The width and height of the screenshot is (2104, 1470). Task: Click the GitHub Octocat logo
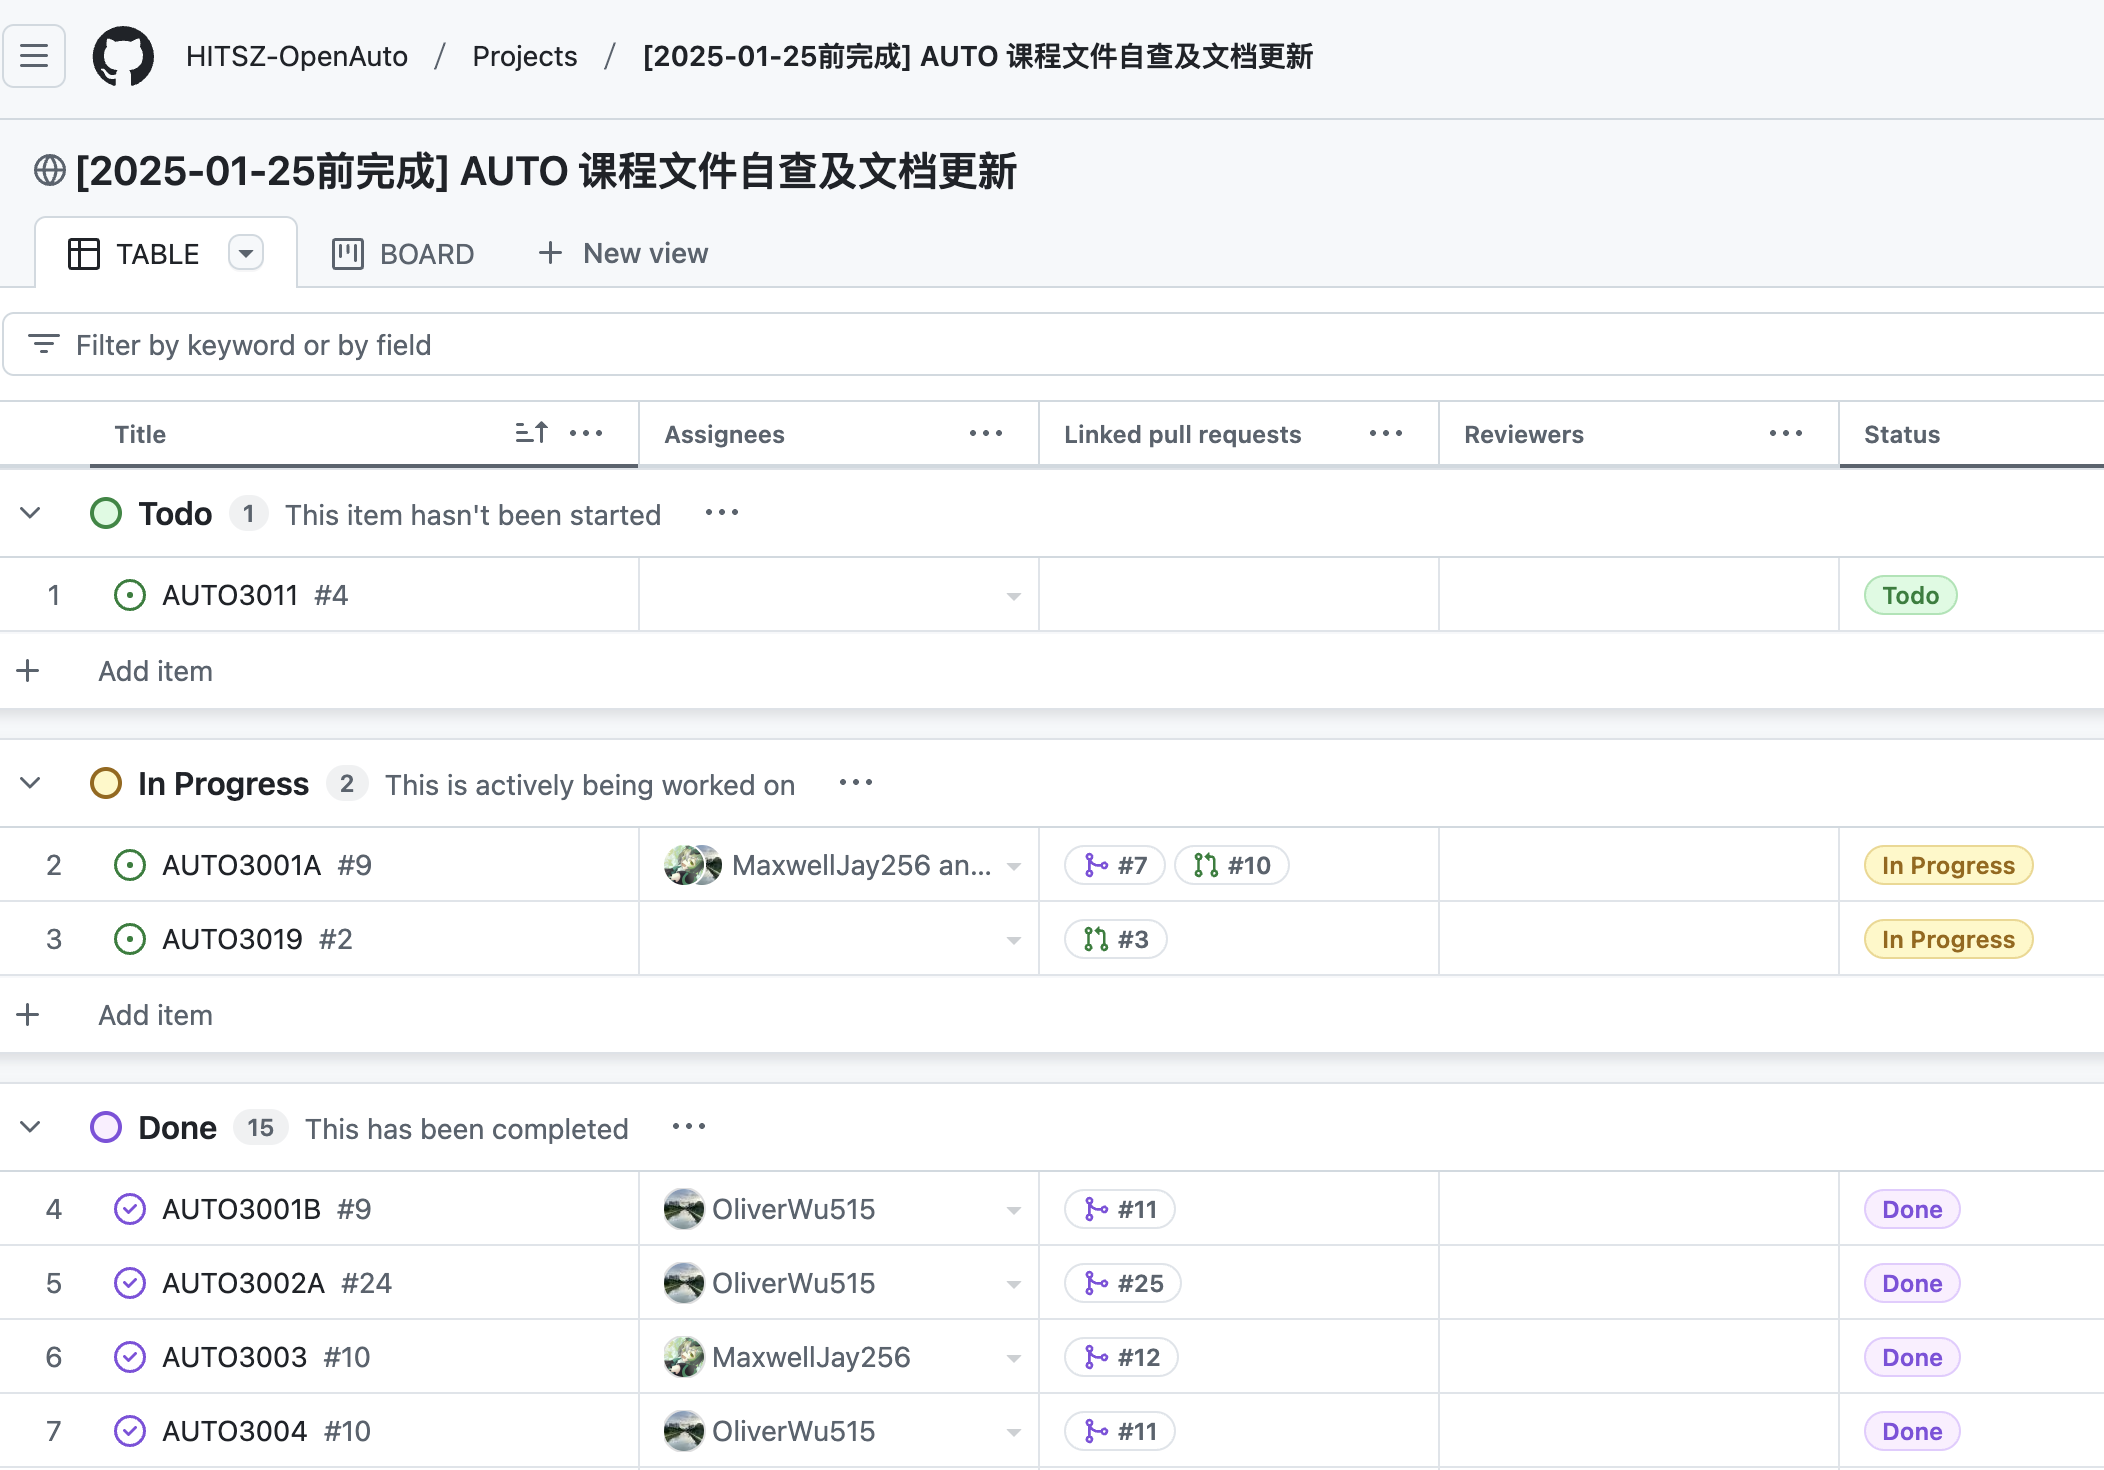[x=123, y=56]
